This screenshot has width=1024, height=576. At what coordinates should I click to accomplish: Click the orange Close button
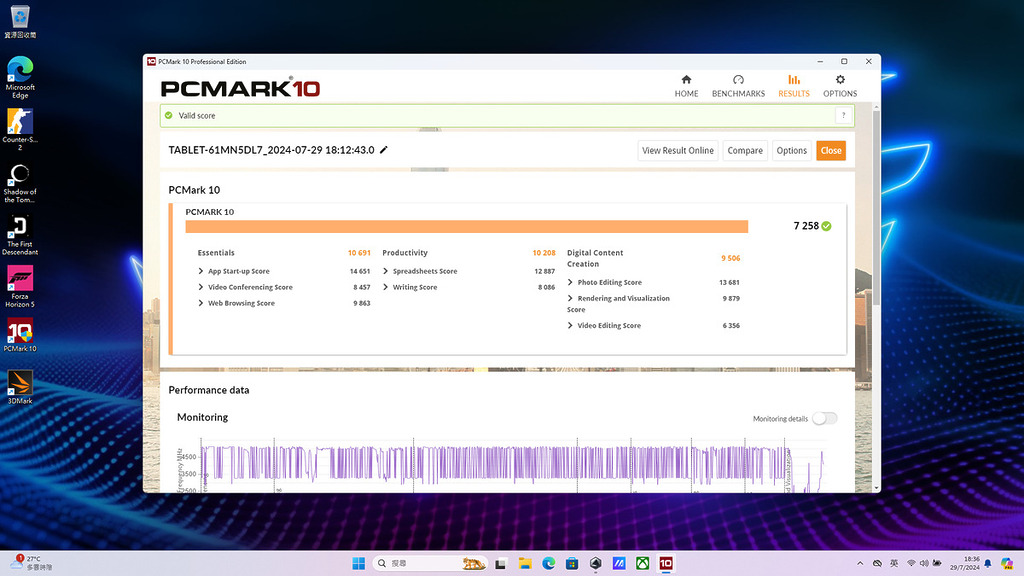830,150
